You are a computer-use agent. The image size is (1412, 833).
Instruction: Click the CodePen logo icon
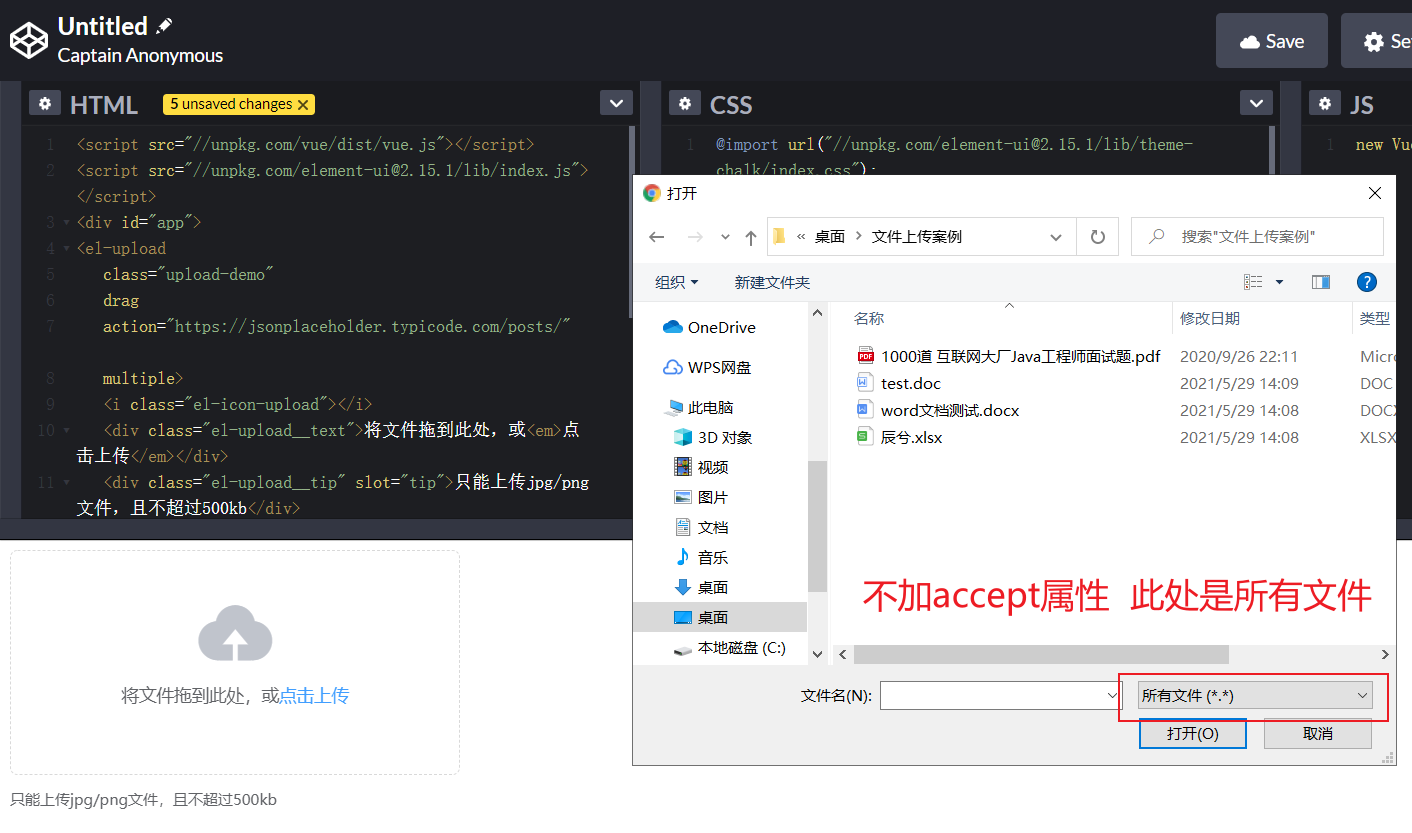point(29,40)
